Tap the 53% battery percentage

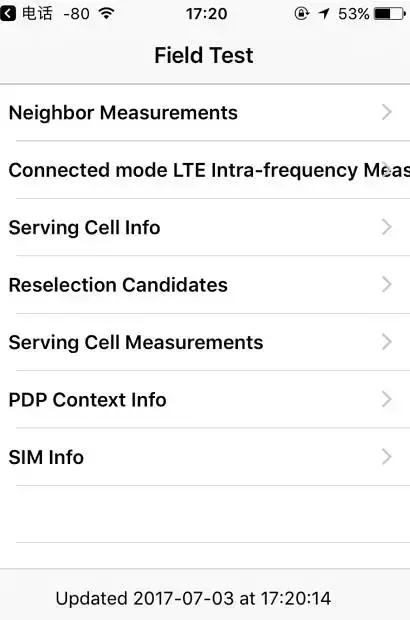point(353,14)
